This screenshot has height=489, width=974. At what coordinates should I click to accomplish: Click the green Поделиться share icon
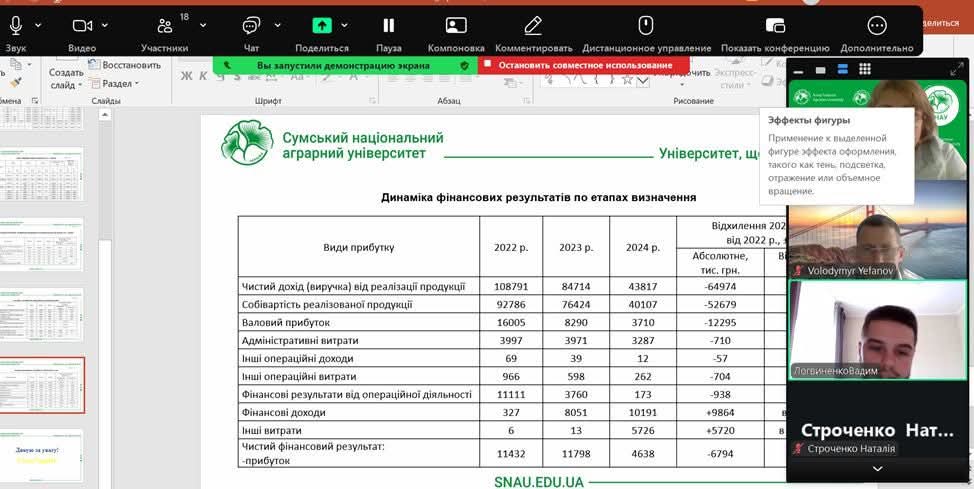pyautogui.click(x=321, y=25)
